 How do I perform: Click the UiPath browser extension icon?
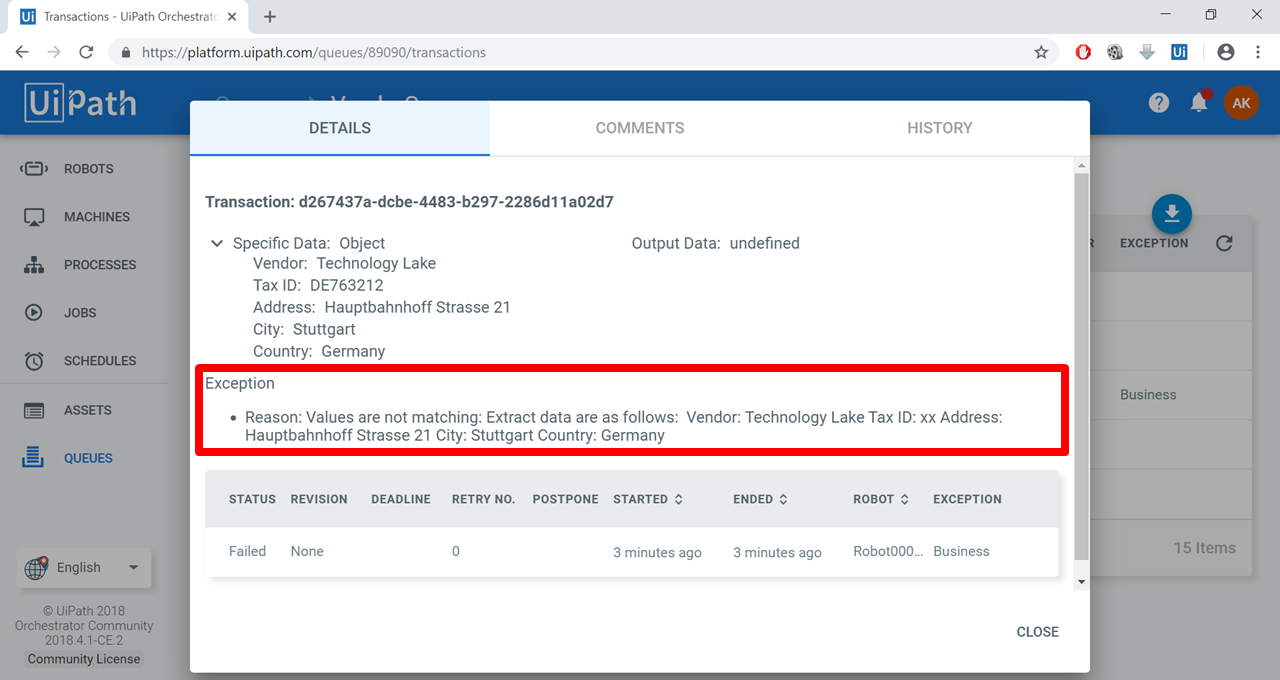pos(1179,52)
